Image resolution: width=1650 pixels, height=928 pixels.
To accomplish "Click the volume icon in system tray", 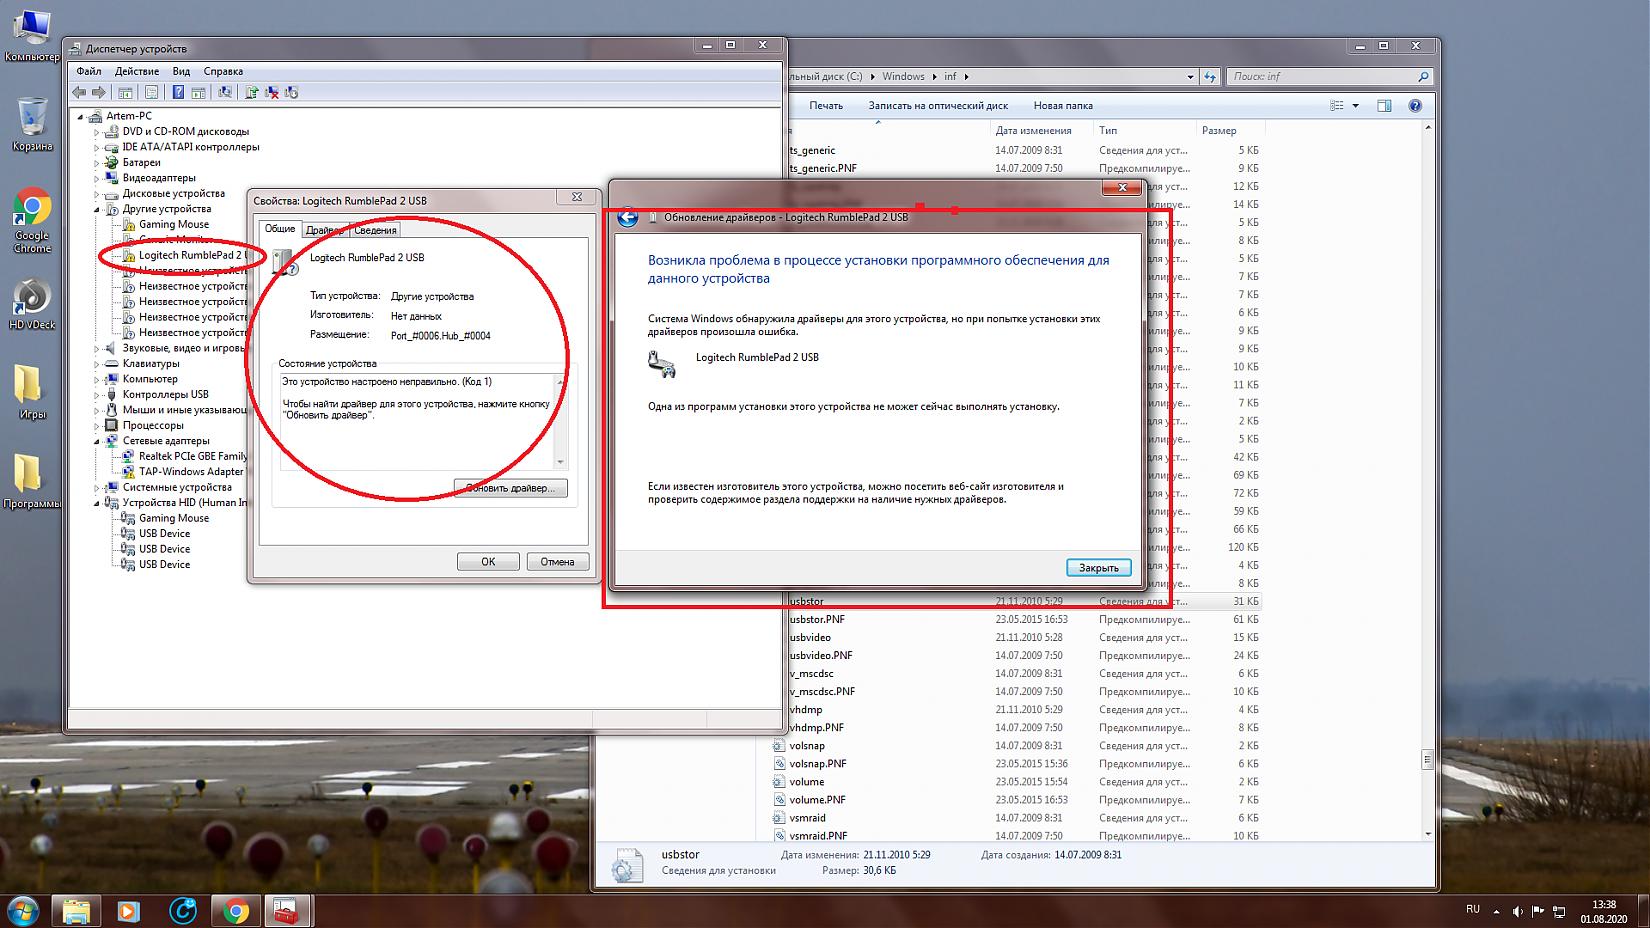I will pyautogui.click(x=1518, y=911).
